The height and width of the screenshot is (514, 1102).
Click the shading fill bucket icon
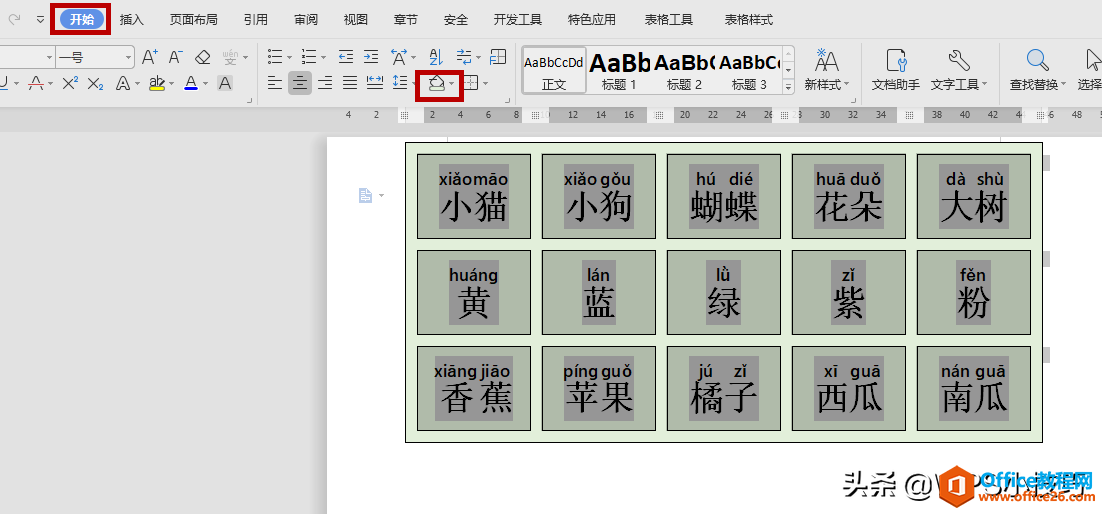(435, 84)
